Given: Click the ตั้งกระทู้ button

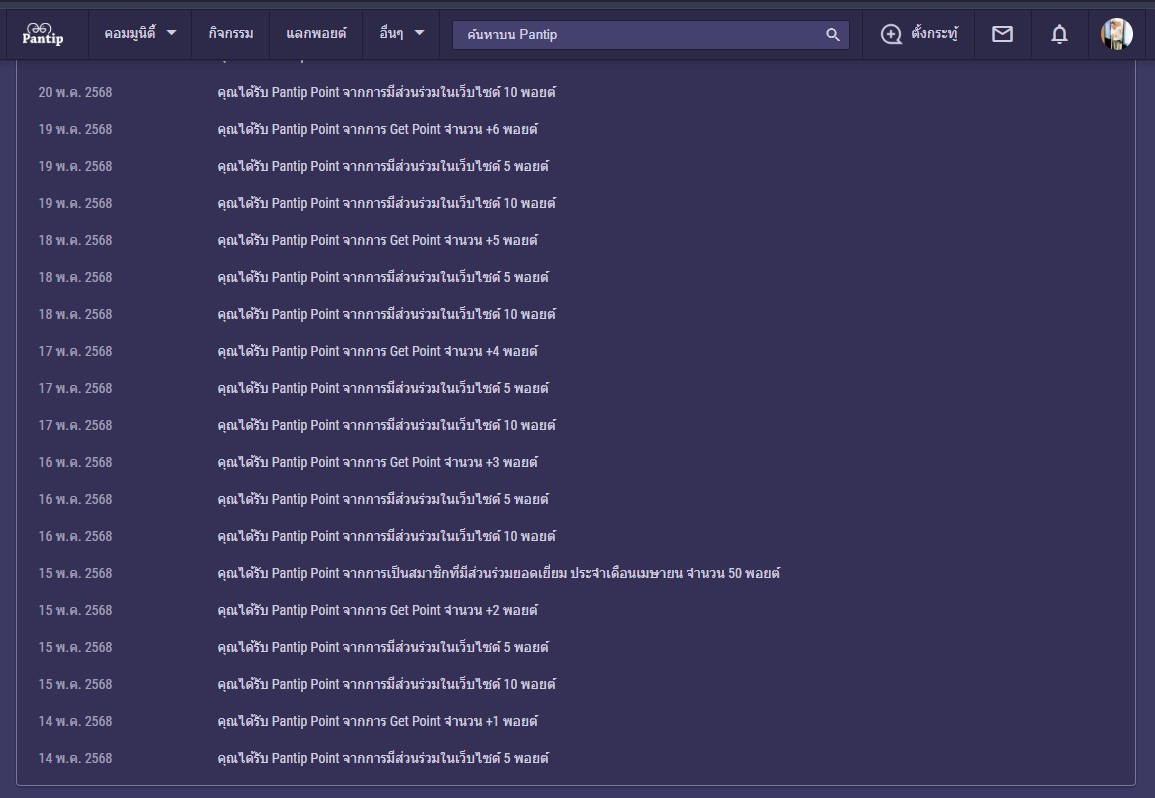Looking at the screenshot, I should [x=919, y=34].
